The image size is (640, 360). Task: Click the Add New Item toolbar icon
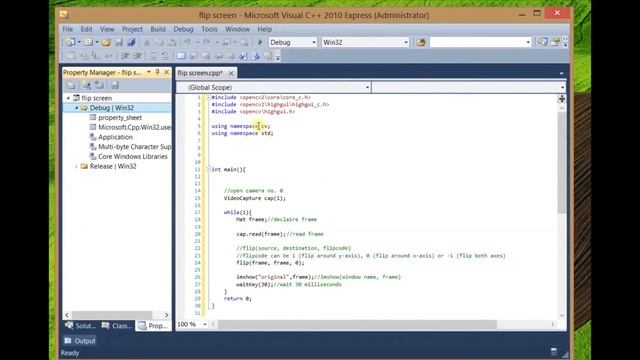pyautogui.click(x=88, y=42)
